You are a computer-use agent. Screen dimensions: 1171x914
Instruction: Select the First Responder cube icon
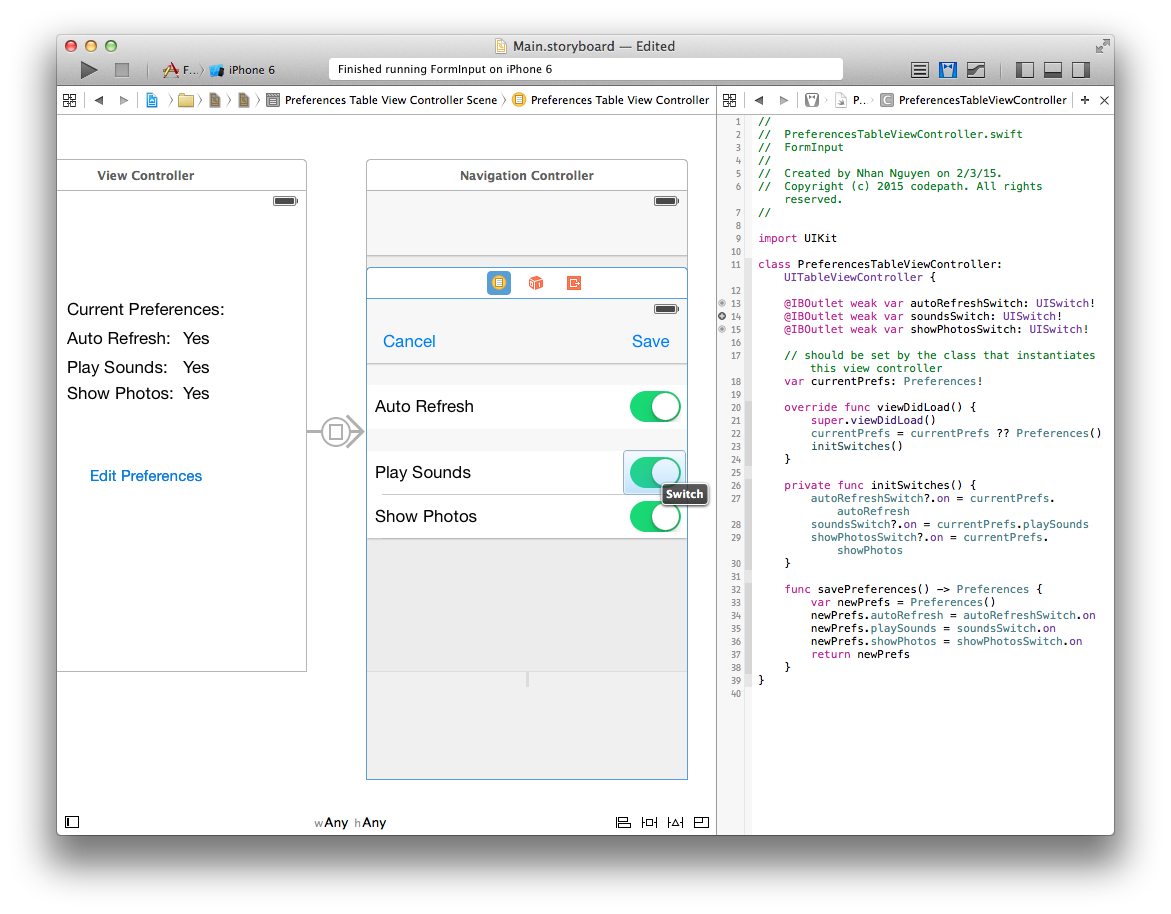[x=535, y=283]
